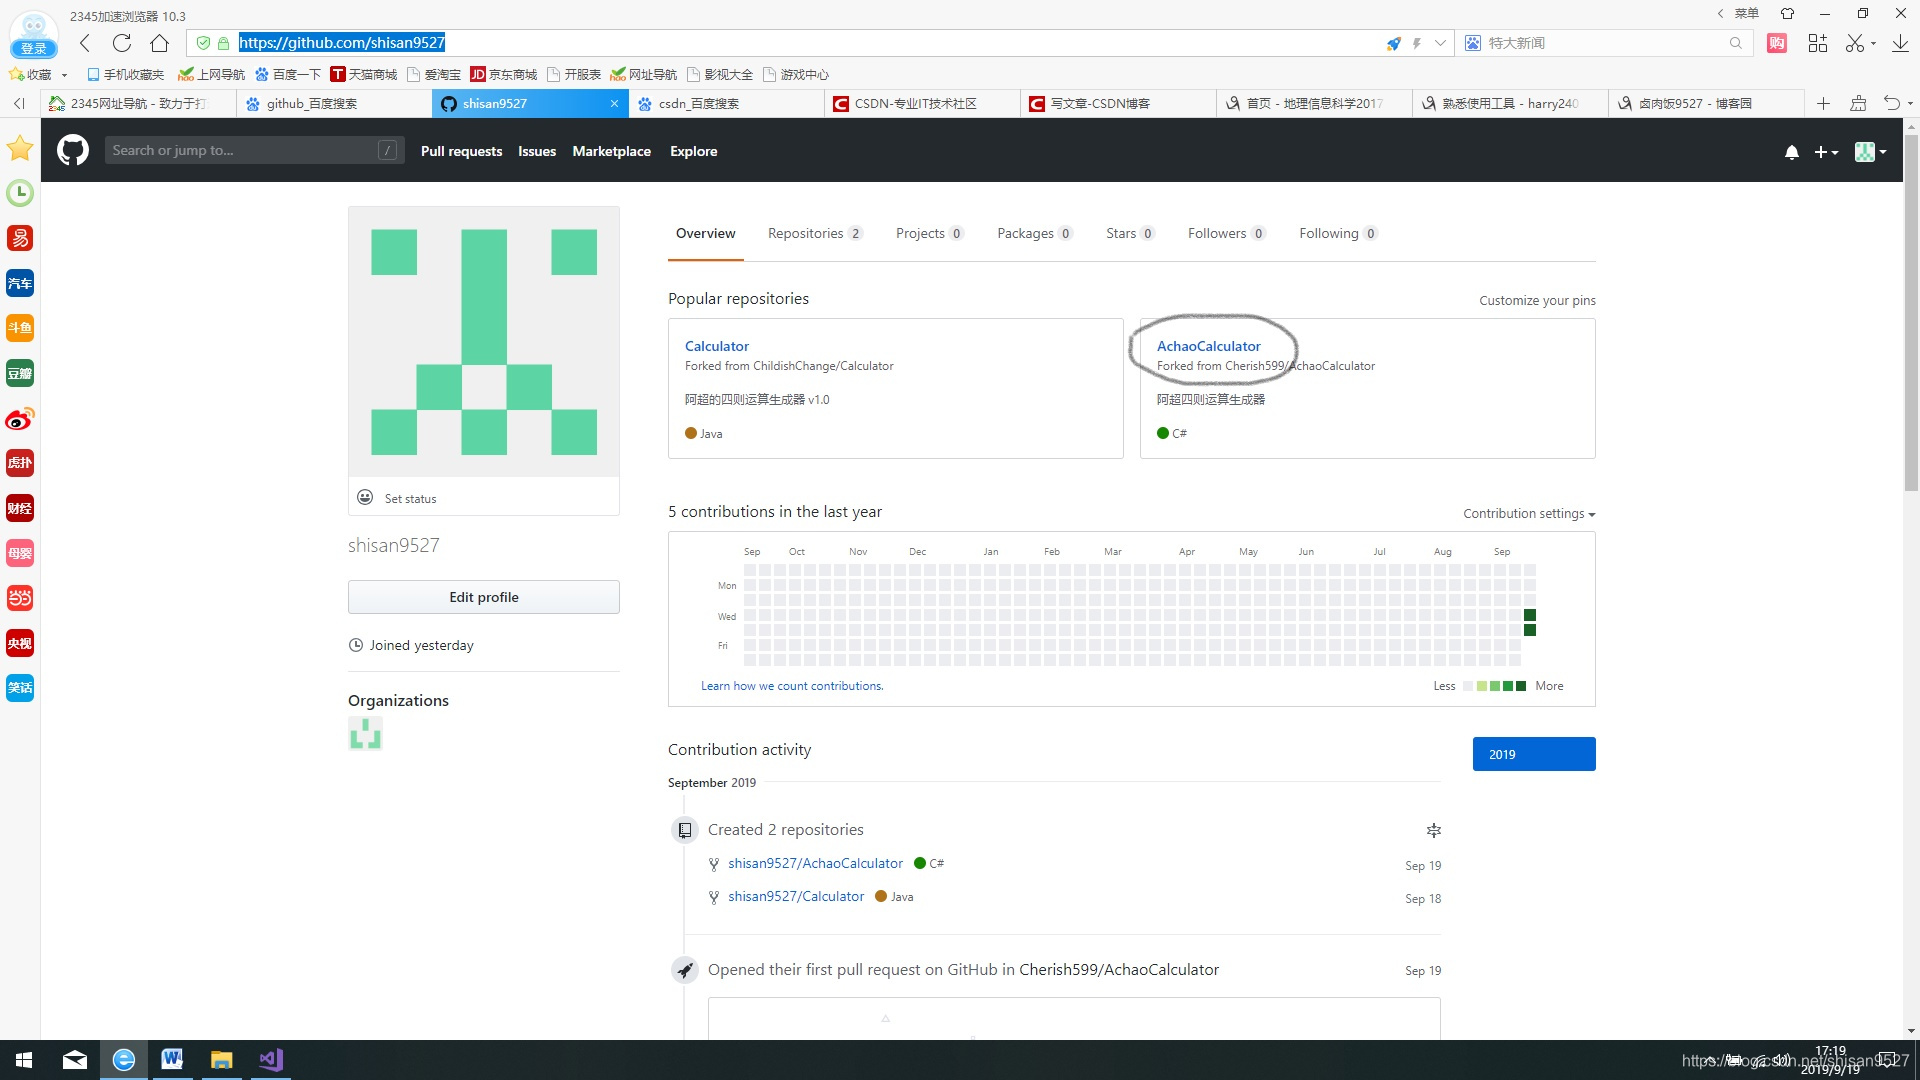Reload the page with refresh icon
The width and height of the screenshot is (1920, 1080).
[122, 43]
